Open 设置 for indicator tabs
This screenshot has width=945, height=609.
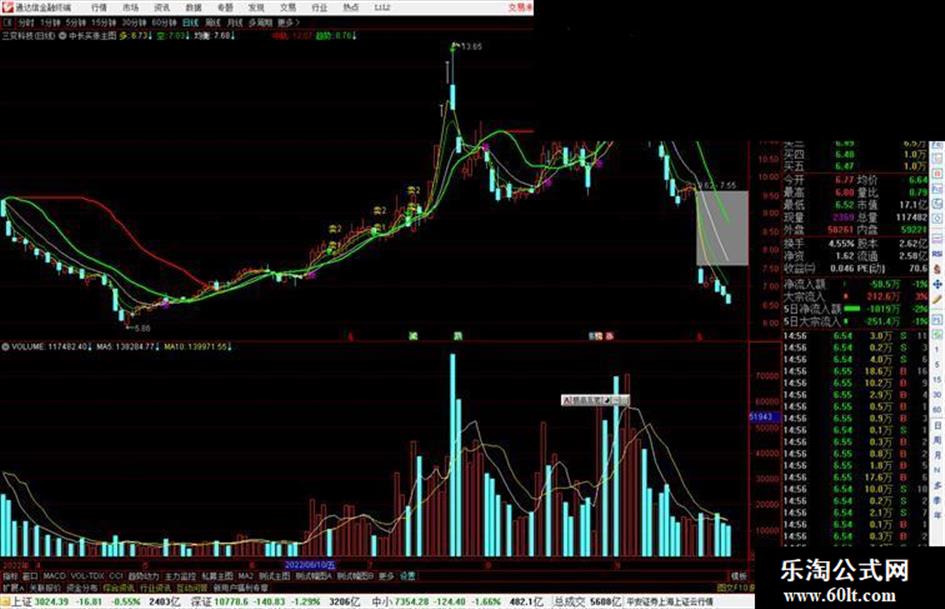click(407, 576)
